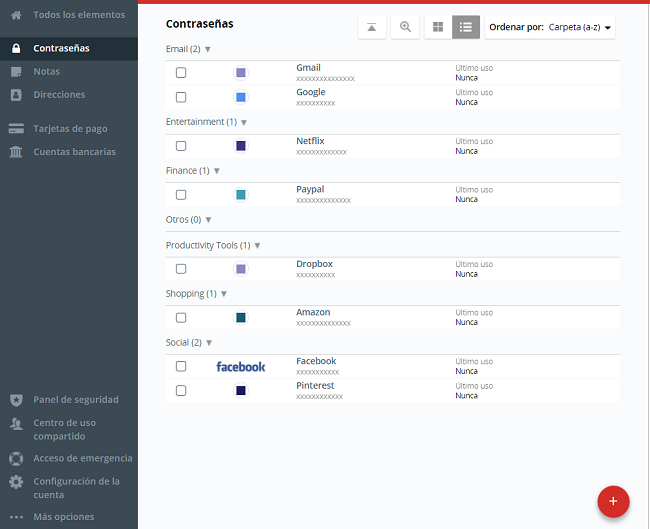Open Notas in the sidebar
The image size is (650, 529).
tap(46, 72)
